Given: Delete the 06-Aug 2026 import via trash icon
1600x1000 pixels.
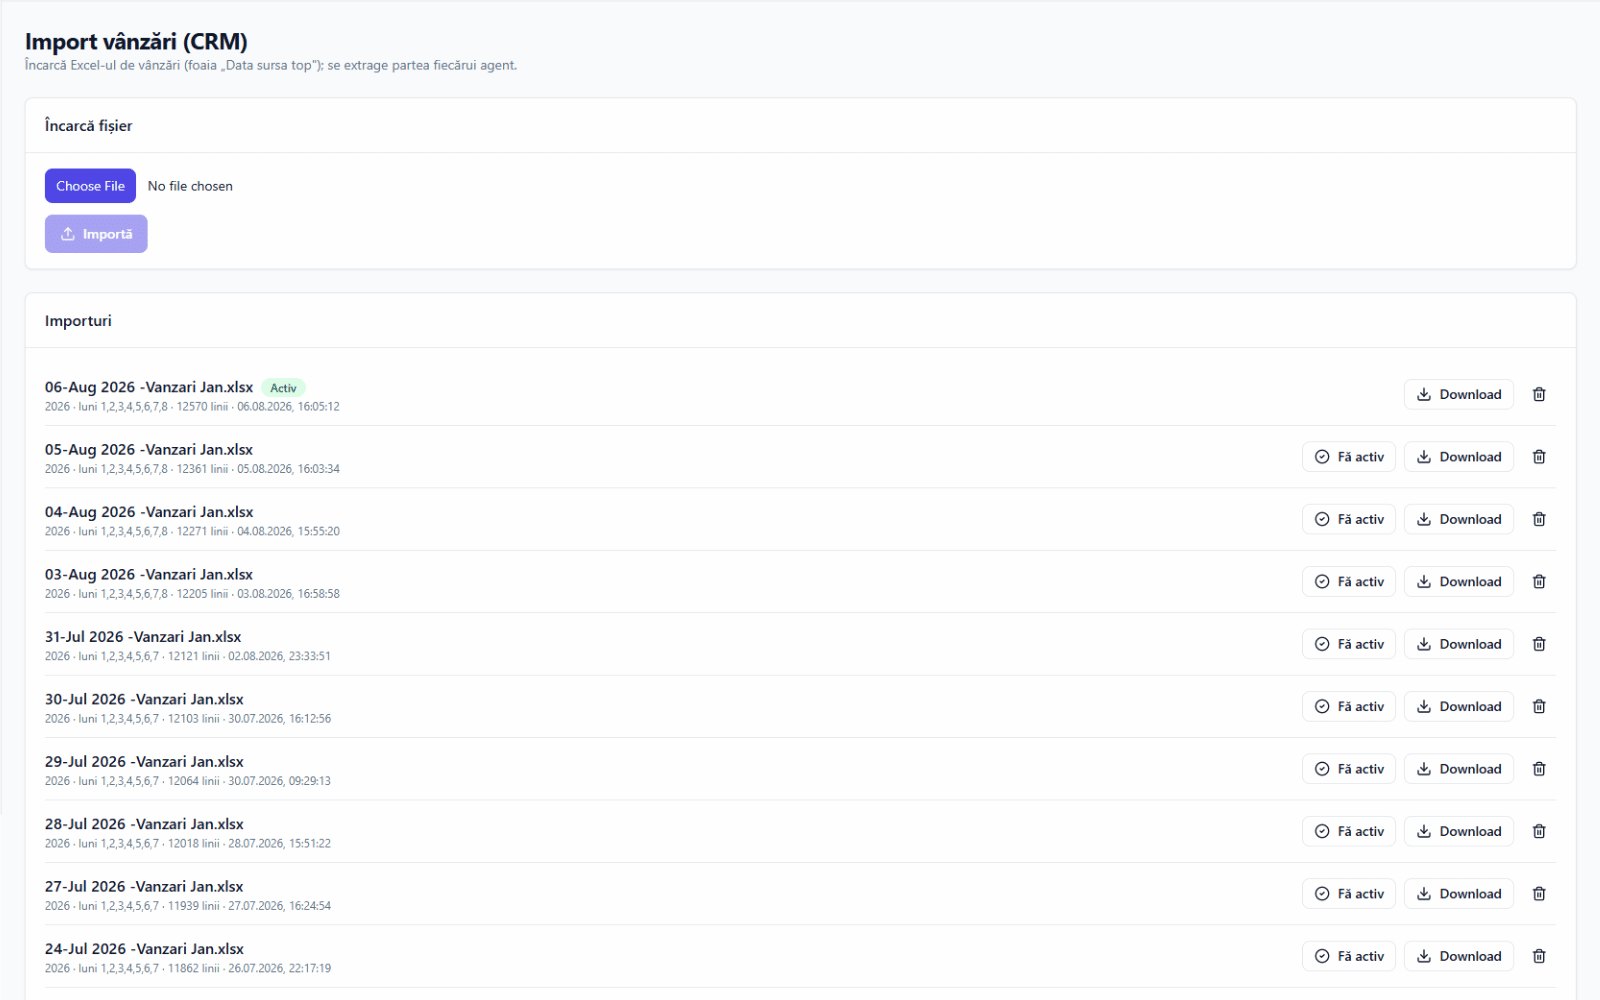Looking at the screenshot, I should pos(1539,394).
